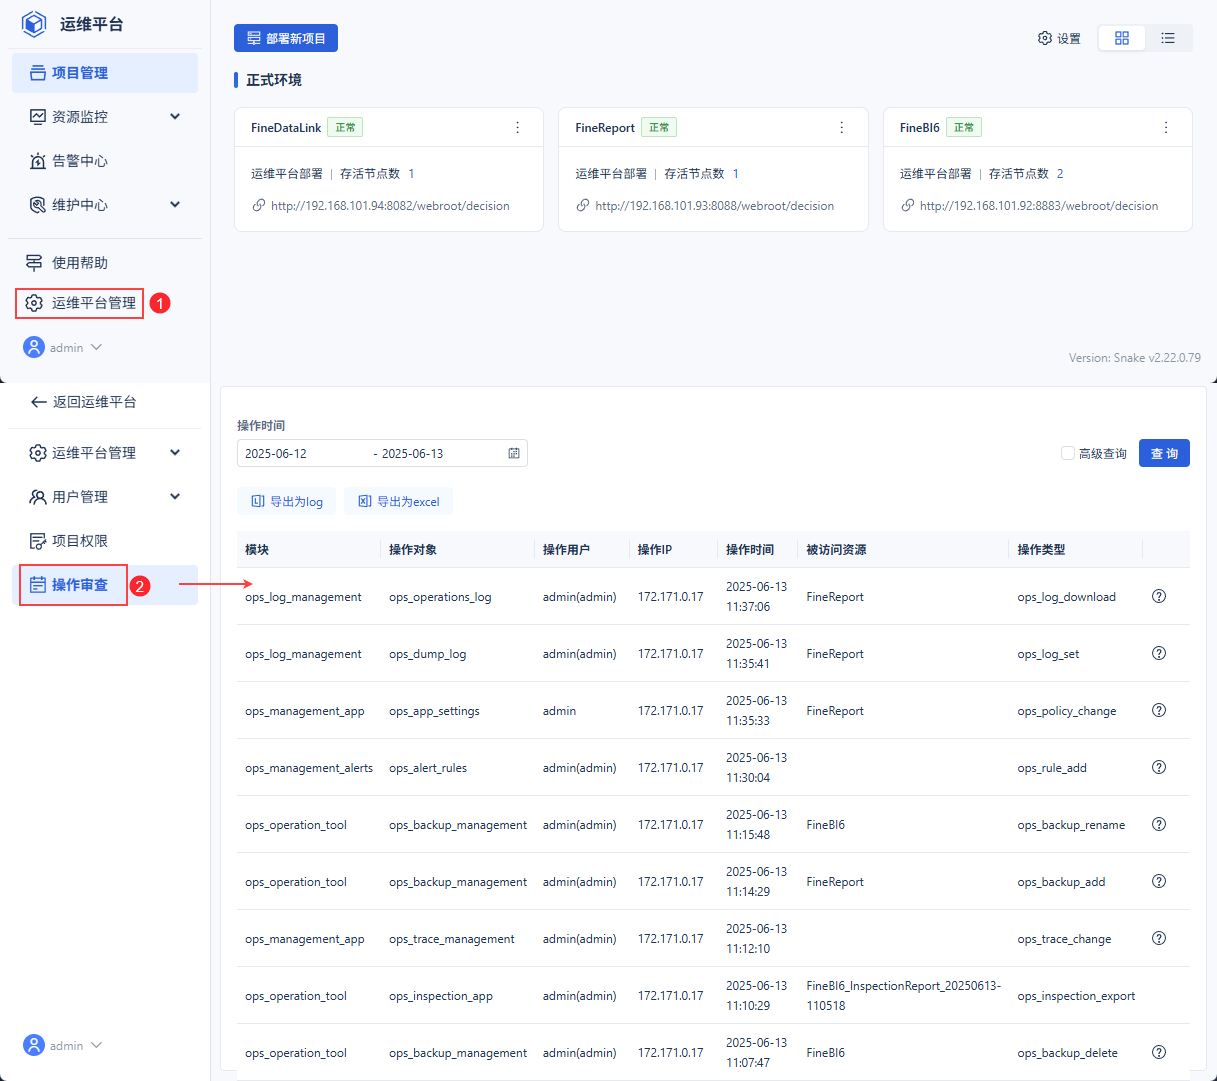Open FineBI6 card more-options menu
Image resolution: width=1217 pixels, height=1081 pixels.
(1166, 127)
